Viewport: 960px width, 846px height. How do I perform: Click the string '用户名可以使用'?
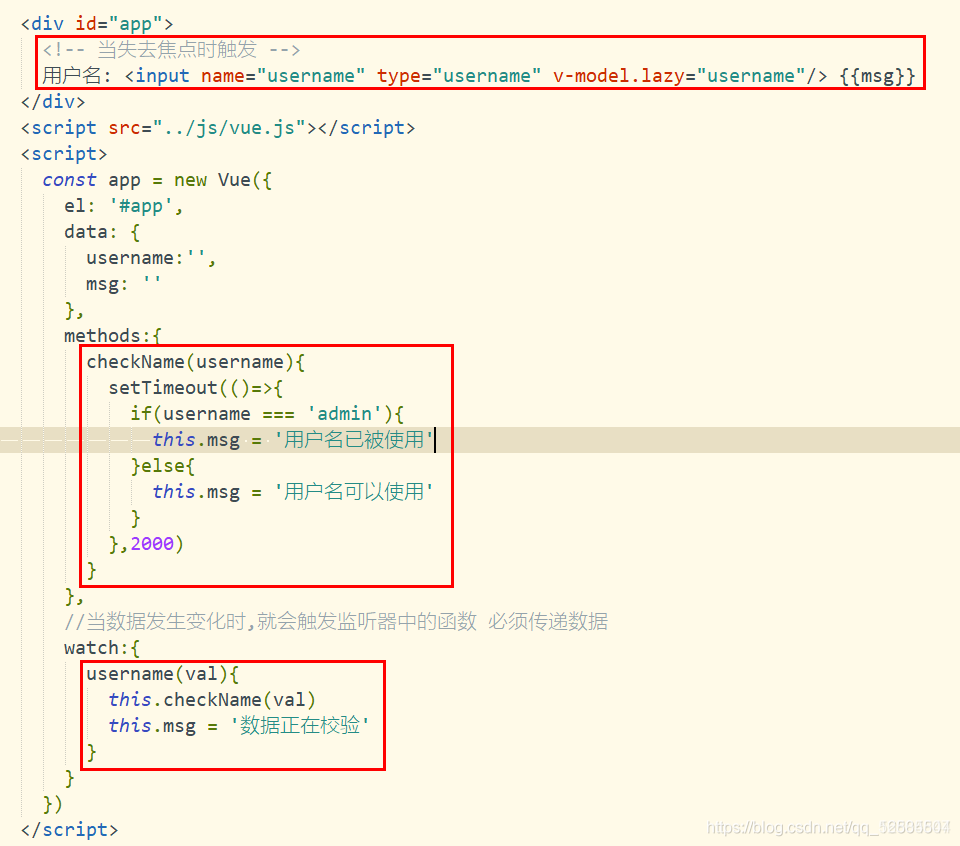pyautogui.click(x=354, y=492)
